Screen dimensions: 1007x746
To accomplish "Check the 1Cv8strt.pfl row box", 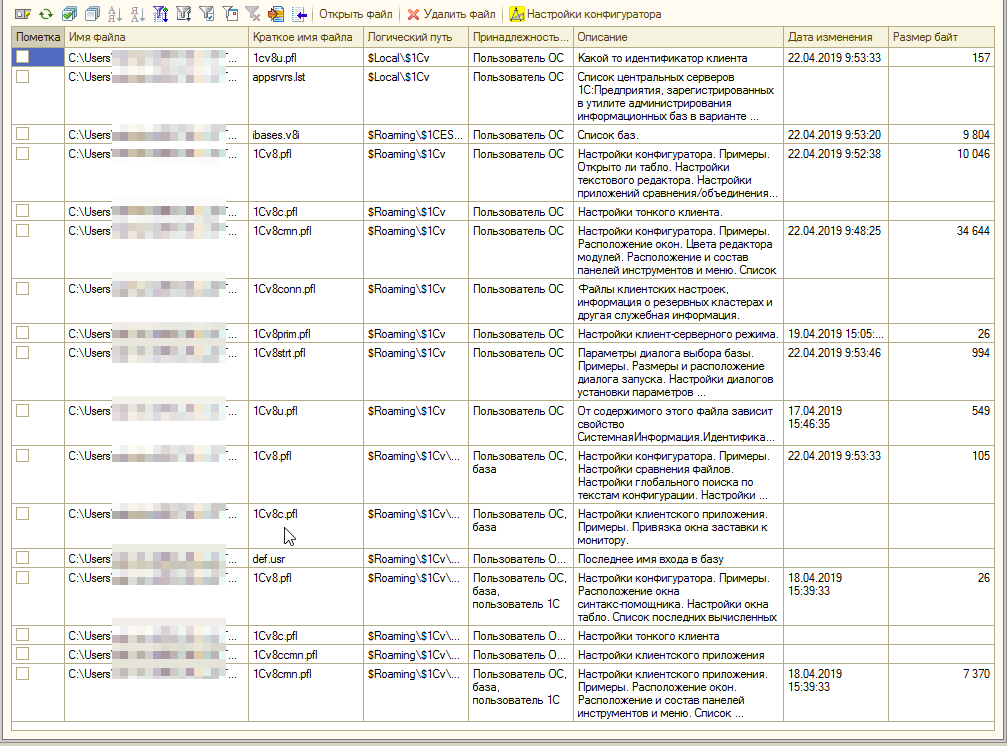I will click(x=22, y=352).
